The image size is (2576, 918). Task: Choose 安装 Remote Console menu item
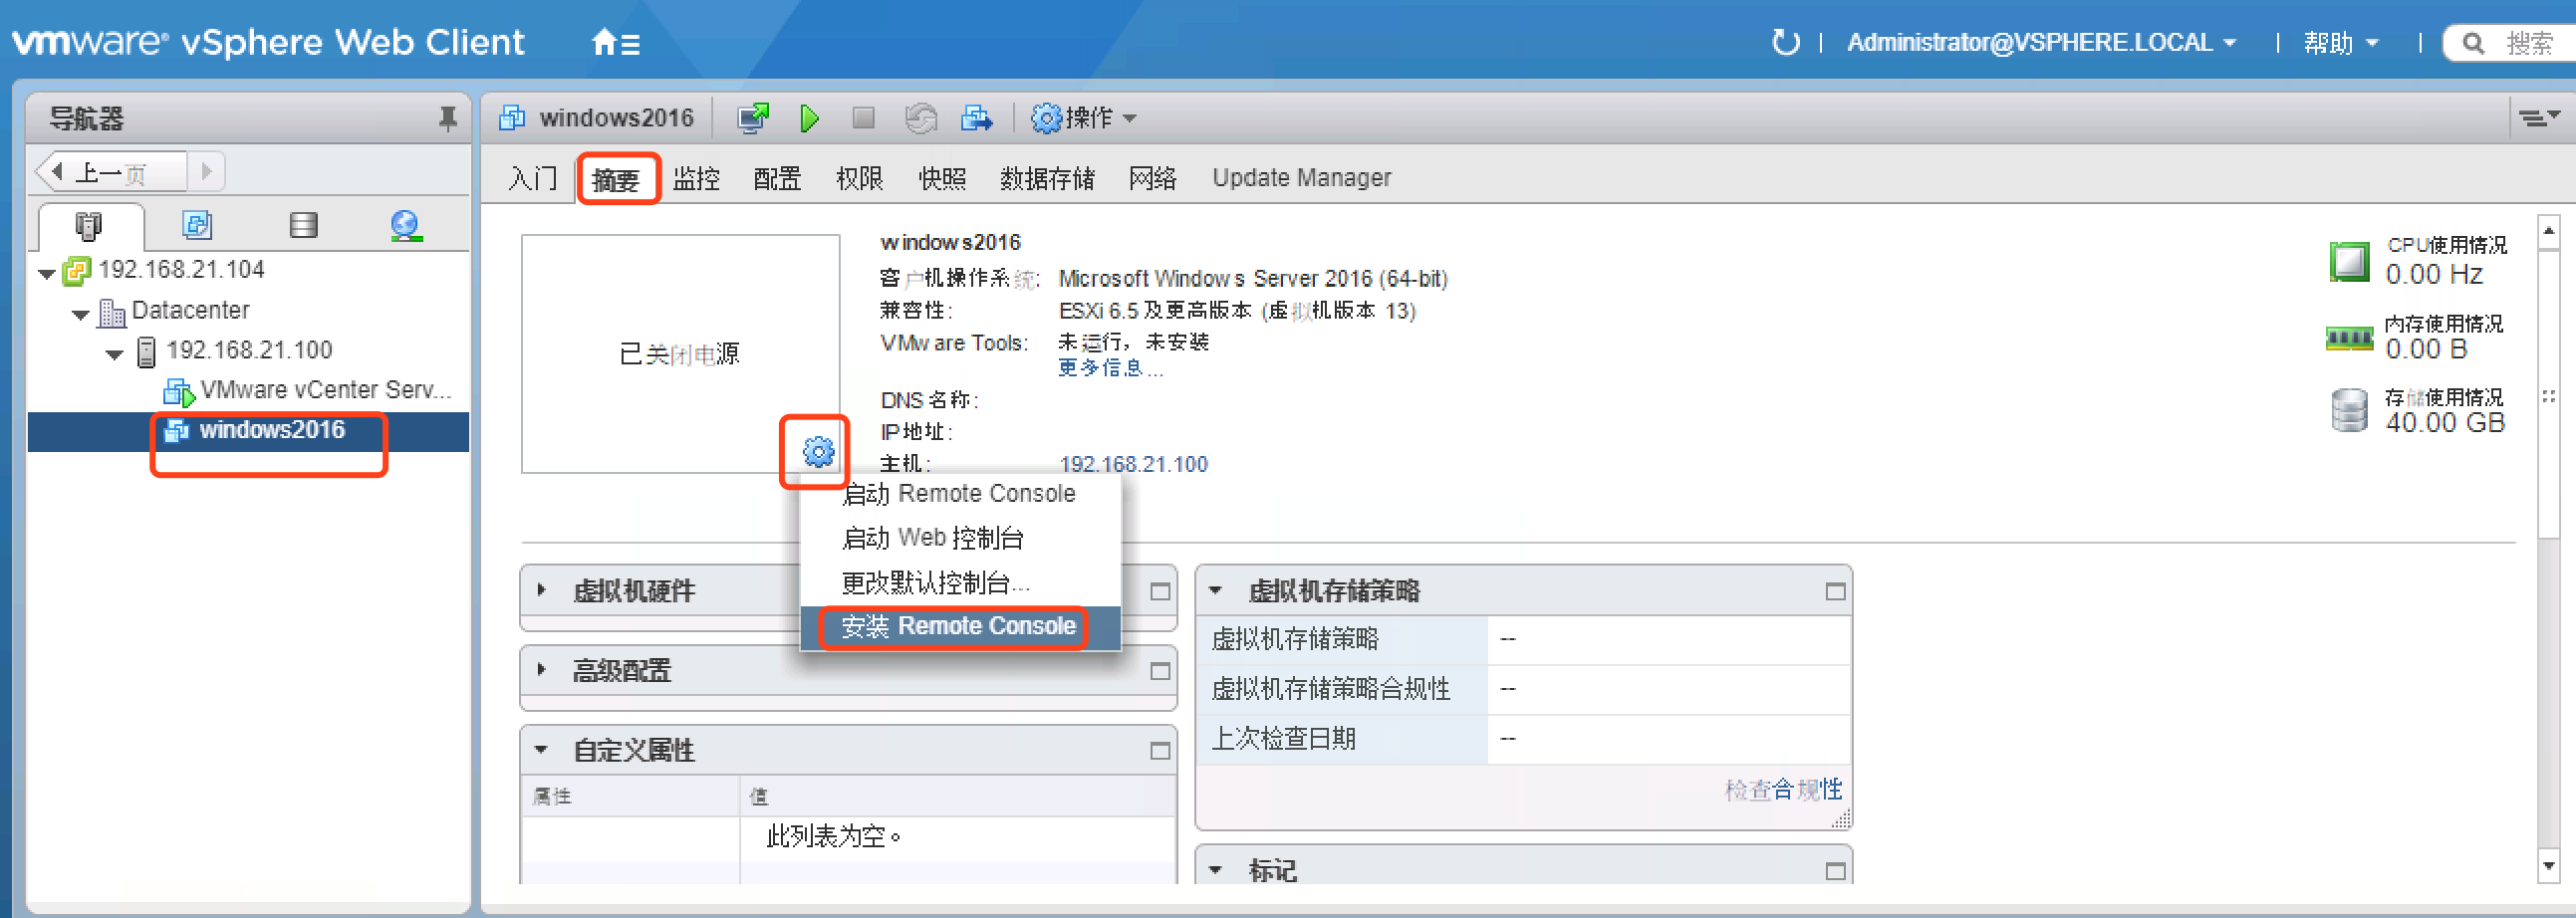point(960,627)
